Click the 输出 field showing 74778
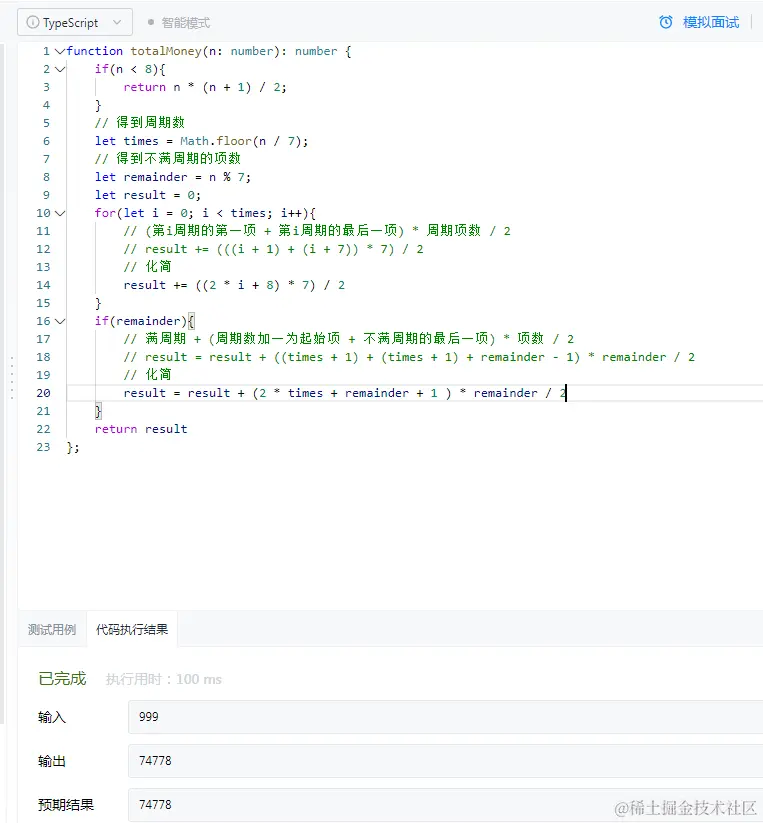 pos(445,761)
